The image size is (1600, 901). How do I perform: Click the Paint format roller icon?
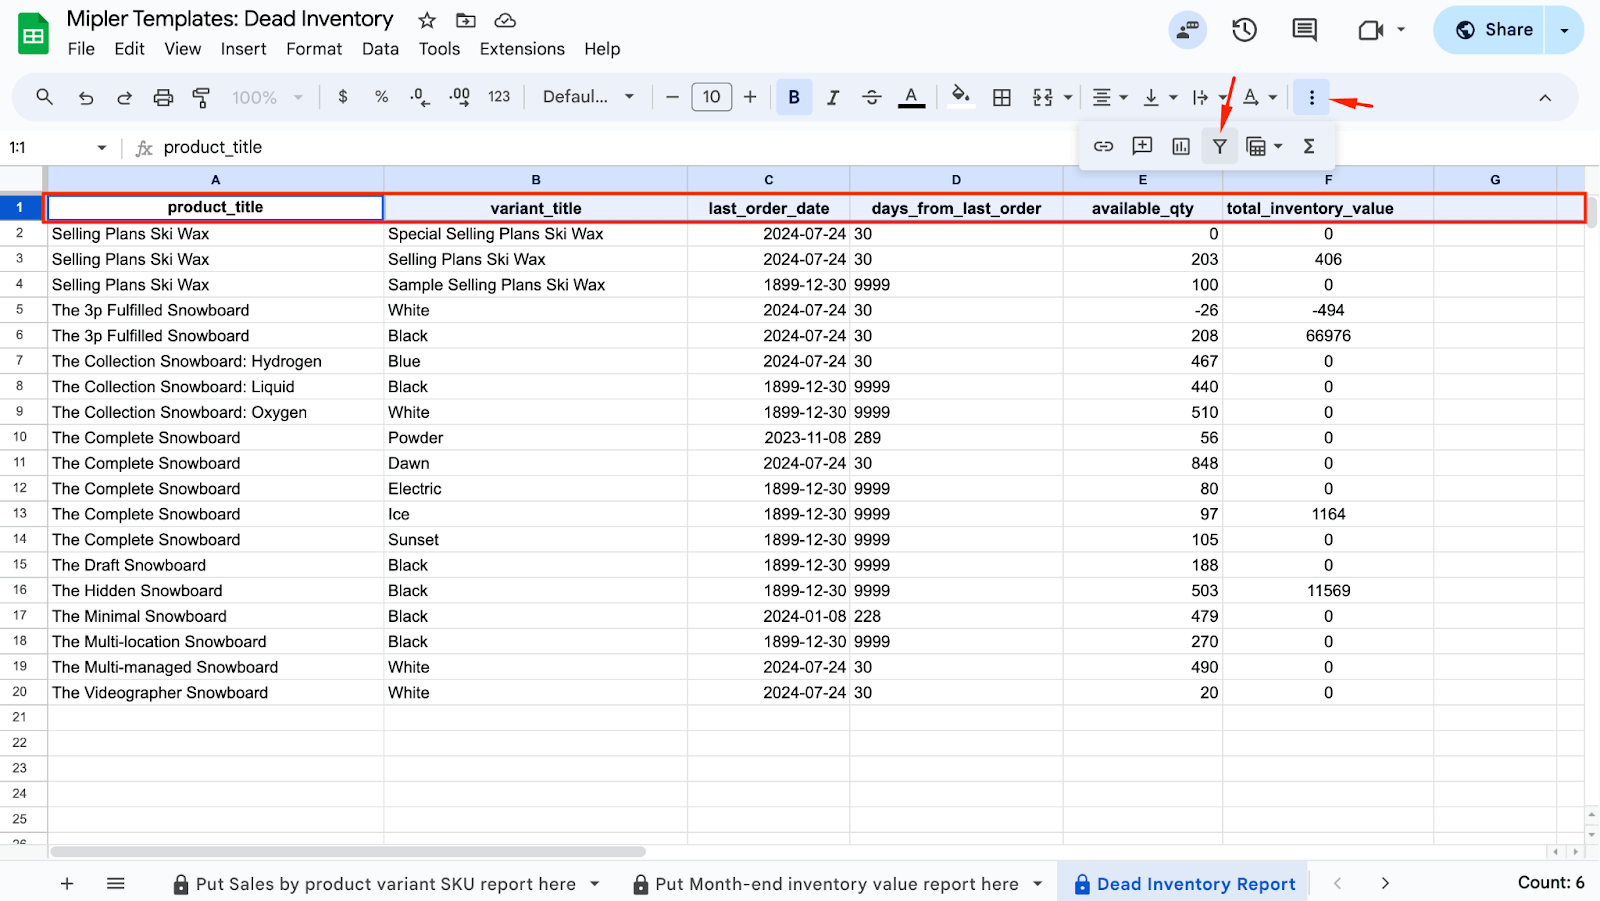201,97
